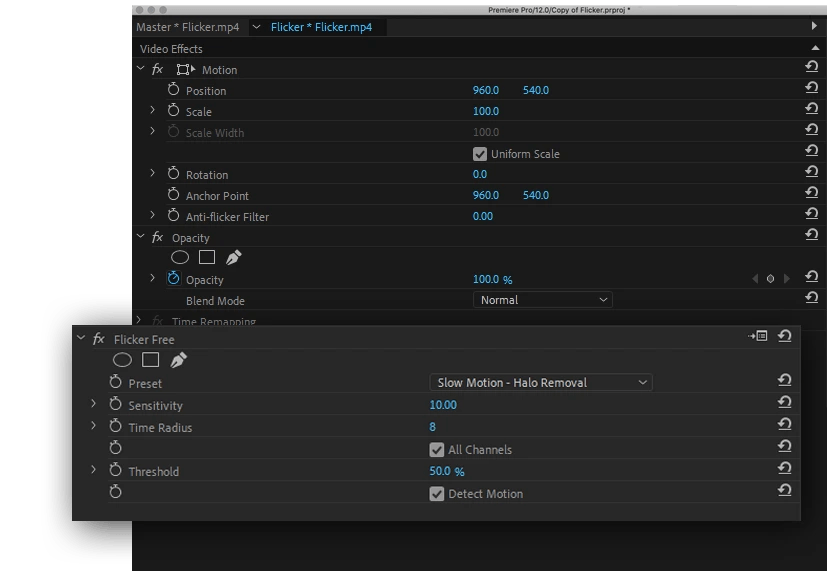Show the timeline view arrow
Screen dimensions: 827x571
pyautogui.click(x=814, y=26)
